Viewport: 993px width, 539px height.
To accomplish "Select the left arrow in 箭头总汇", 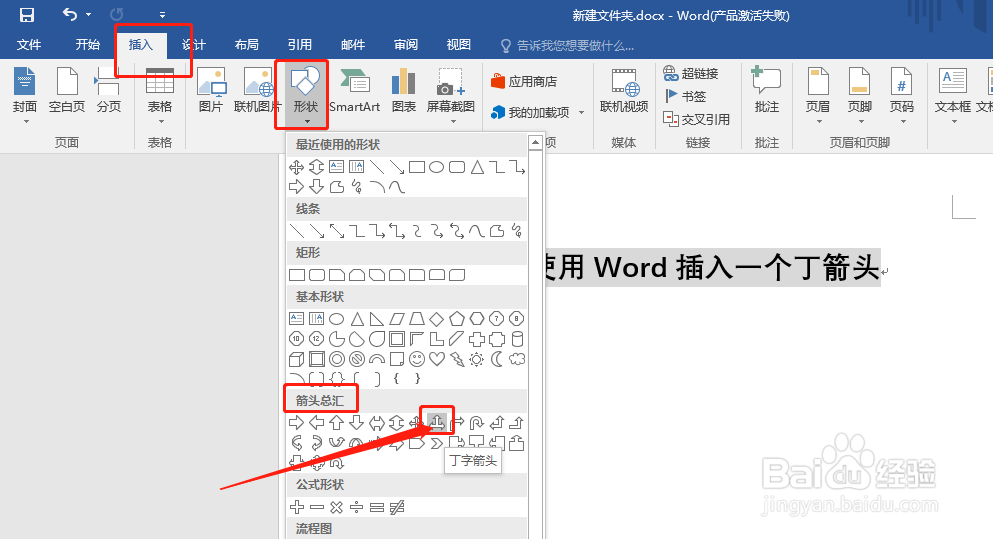I will [317, 422].
